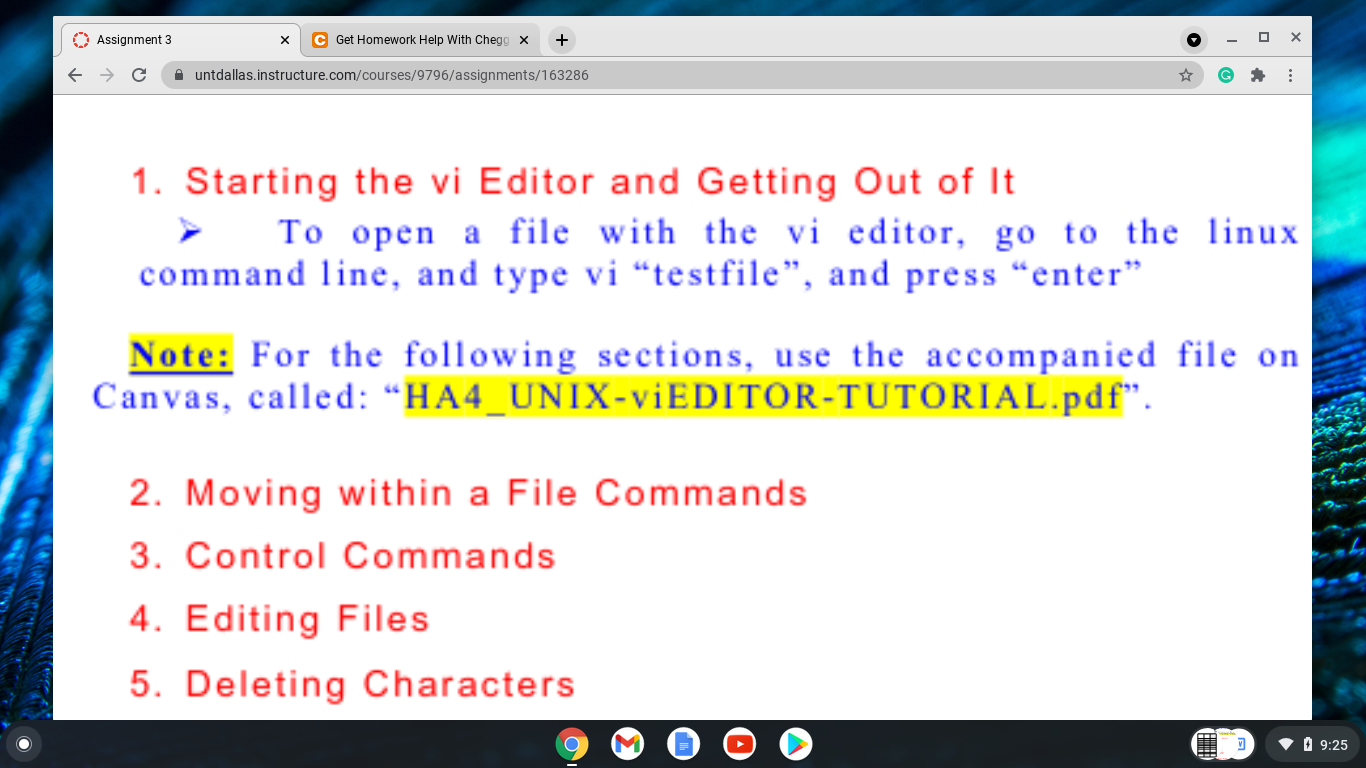Viewport: 1366px width, 768px height.
Task: Open the system tray with clock 9:25
Action: 1312,744
